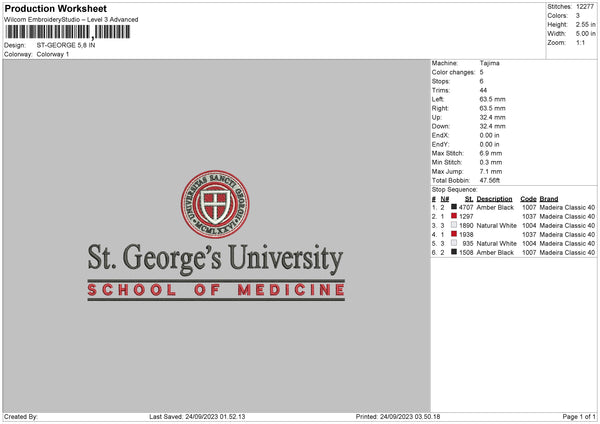Click the 'Production Worksheet' title
Viewport: 600px width, 424px height.
[x=55, y=8]
